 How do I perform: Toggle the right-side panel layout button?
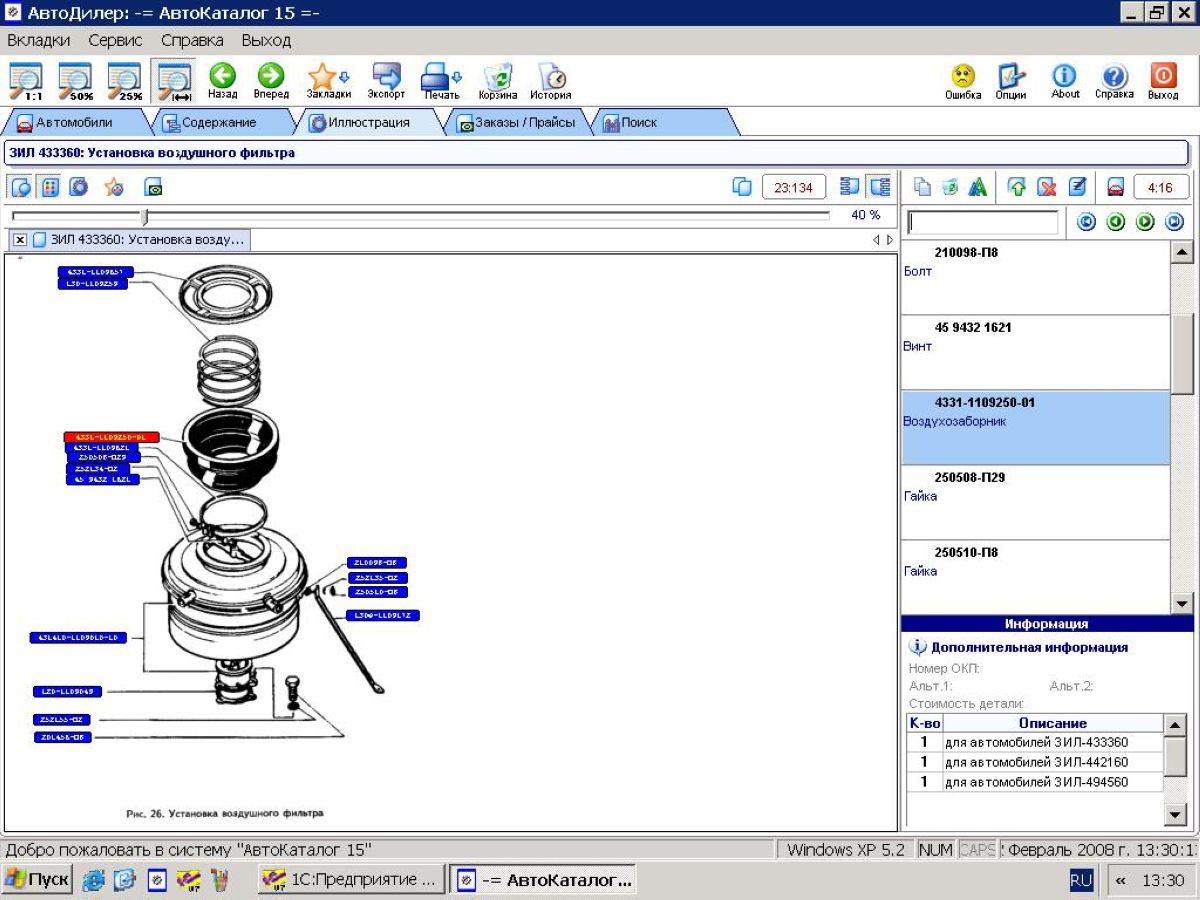click(880, 187)
